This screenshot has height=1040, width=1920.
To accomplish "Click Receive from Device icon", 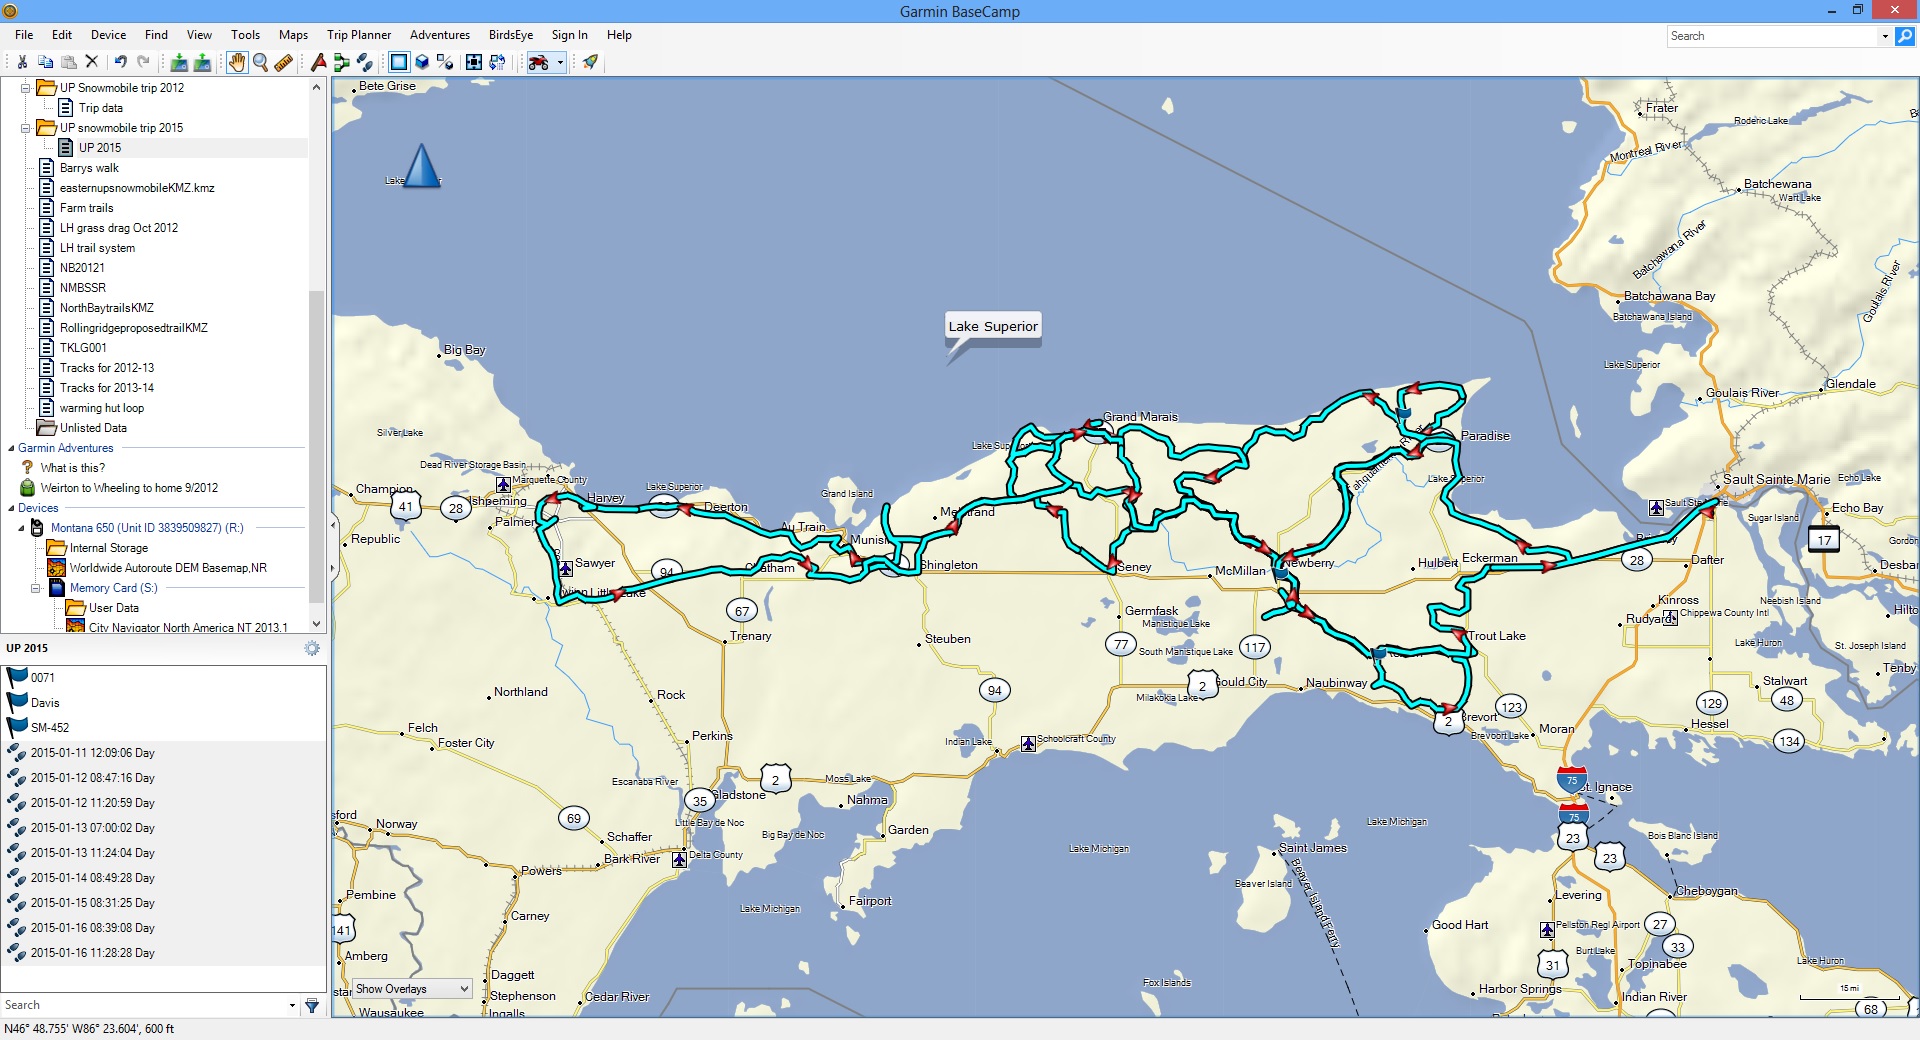I will pos(202,62).
